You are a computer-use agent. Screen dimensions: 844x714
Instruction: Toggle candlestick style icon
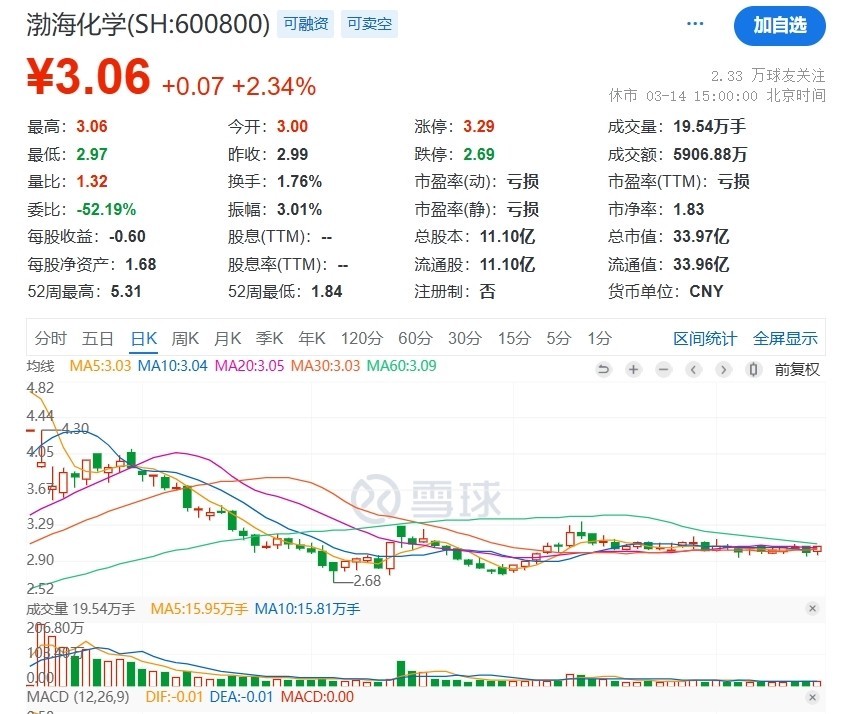tap(754, 369)
